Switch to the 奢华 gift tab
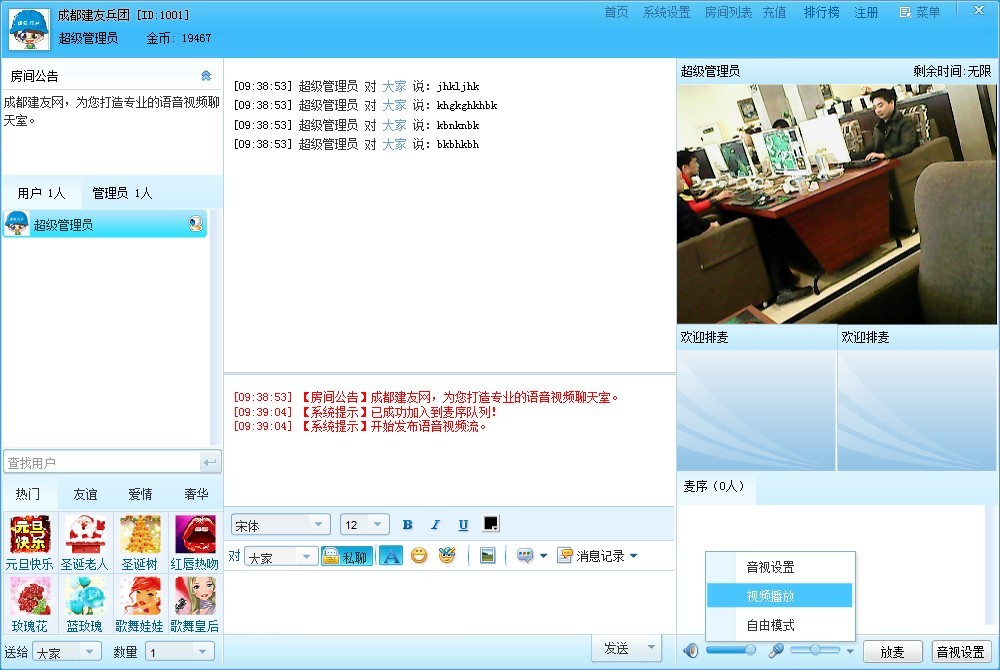This screenshot has height=670, width=1000. click(x=196, y=494)
